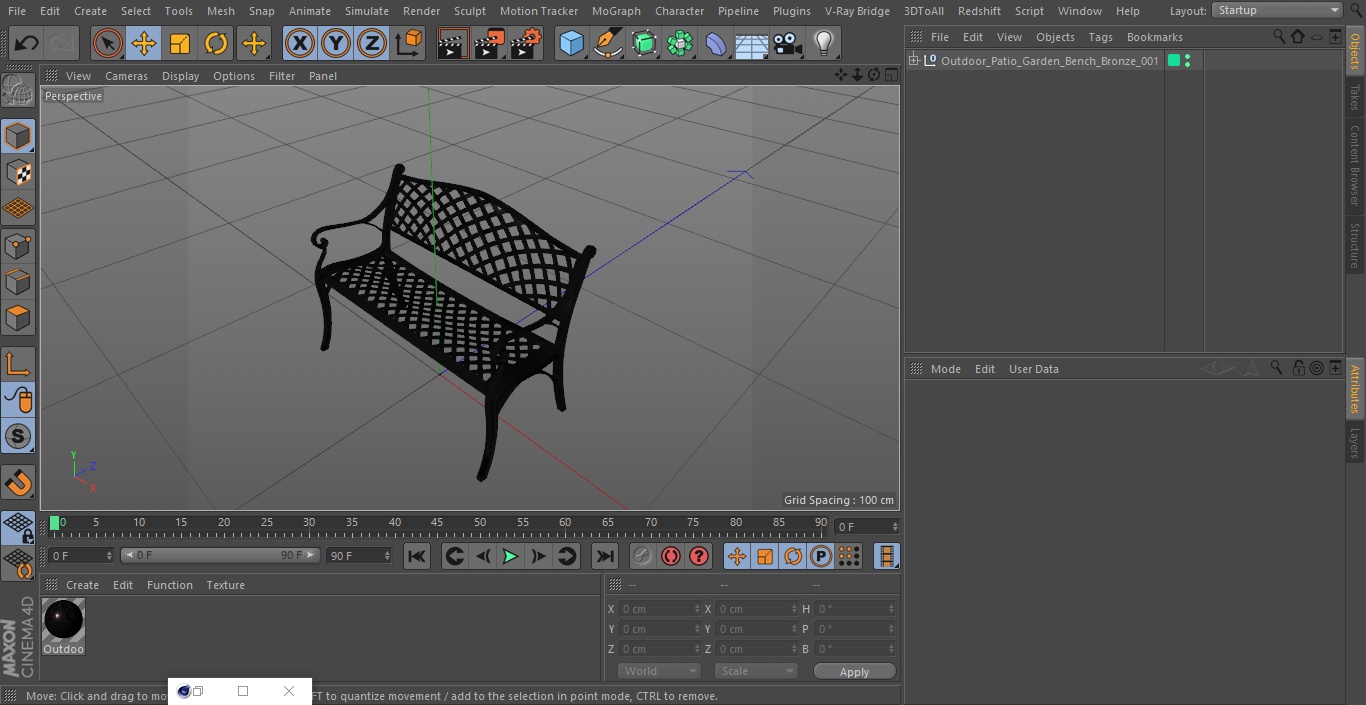This screenshot has height=705, width=1366.
Task: Enable the Axis mode tool
Action: 18,364
